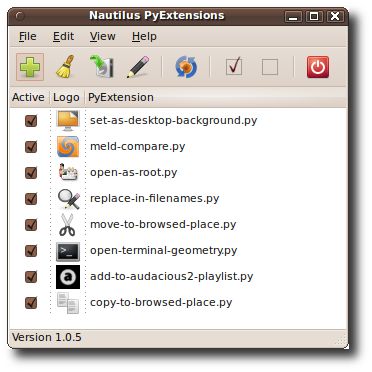
Task: Select the copy-to-browsed-place.py filename
Action: tap(161, 302)
